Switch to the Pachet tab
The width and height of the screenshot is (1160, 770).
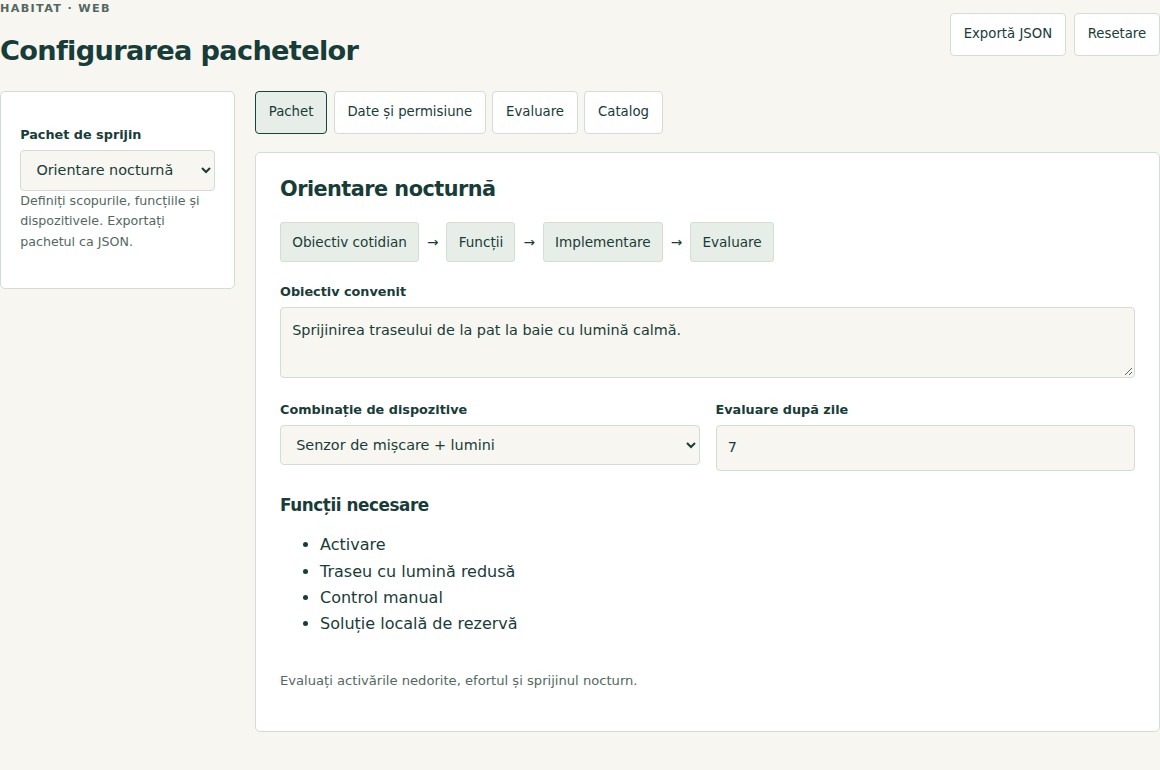tap(291, 112)
